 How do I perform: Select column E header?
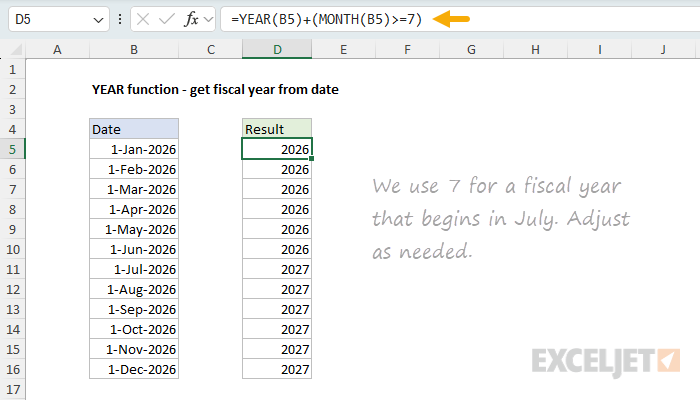(343, 50)
